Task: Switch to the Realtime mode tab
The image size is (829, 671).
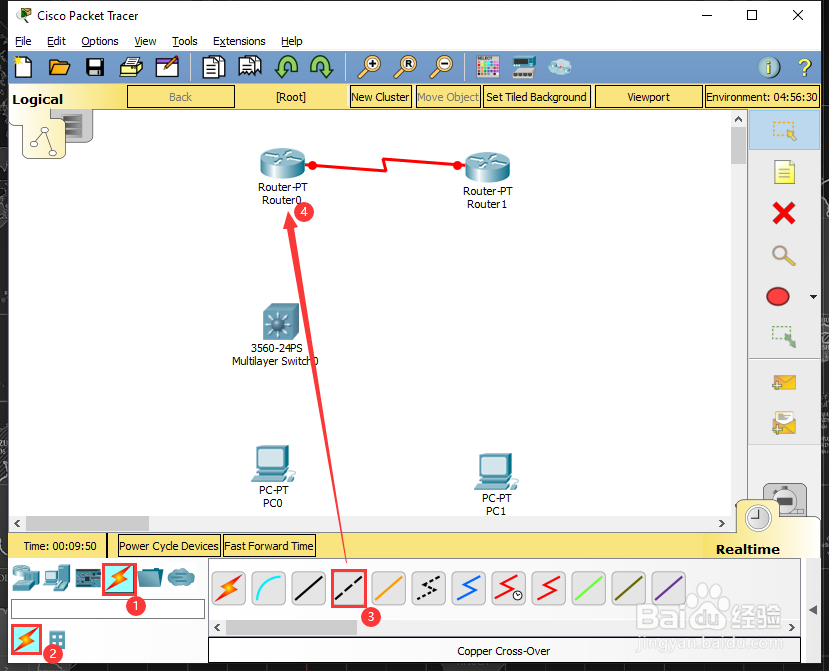Action: tap(748, 549)
